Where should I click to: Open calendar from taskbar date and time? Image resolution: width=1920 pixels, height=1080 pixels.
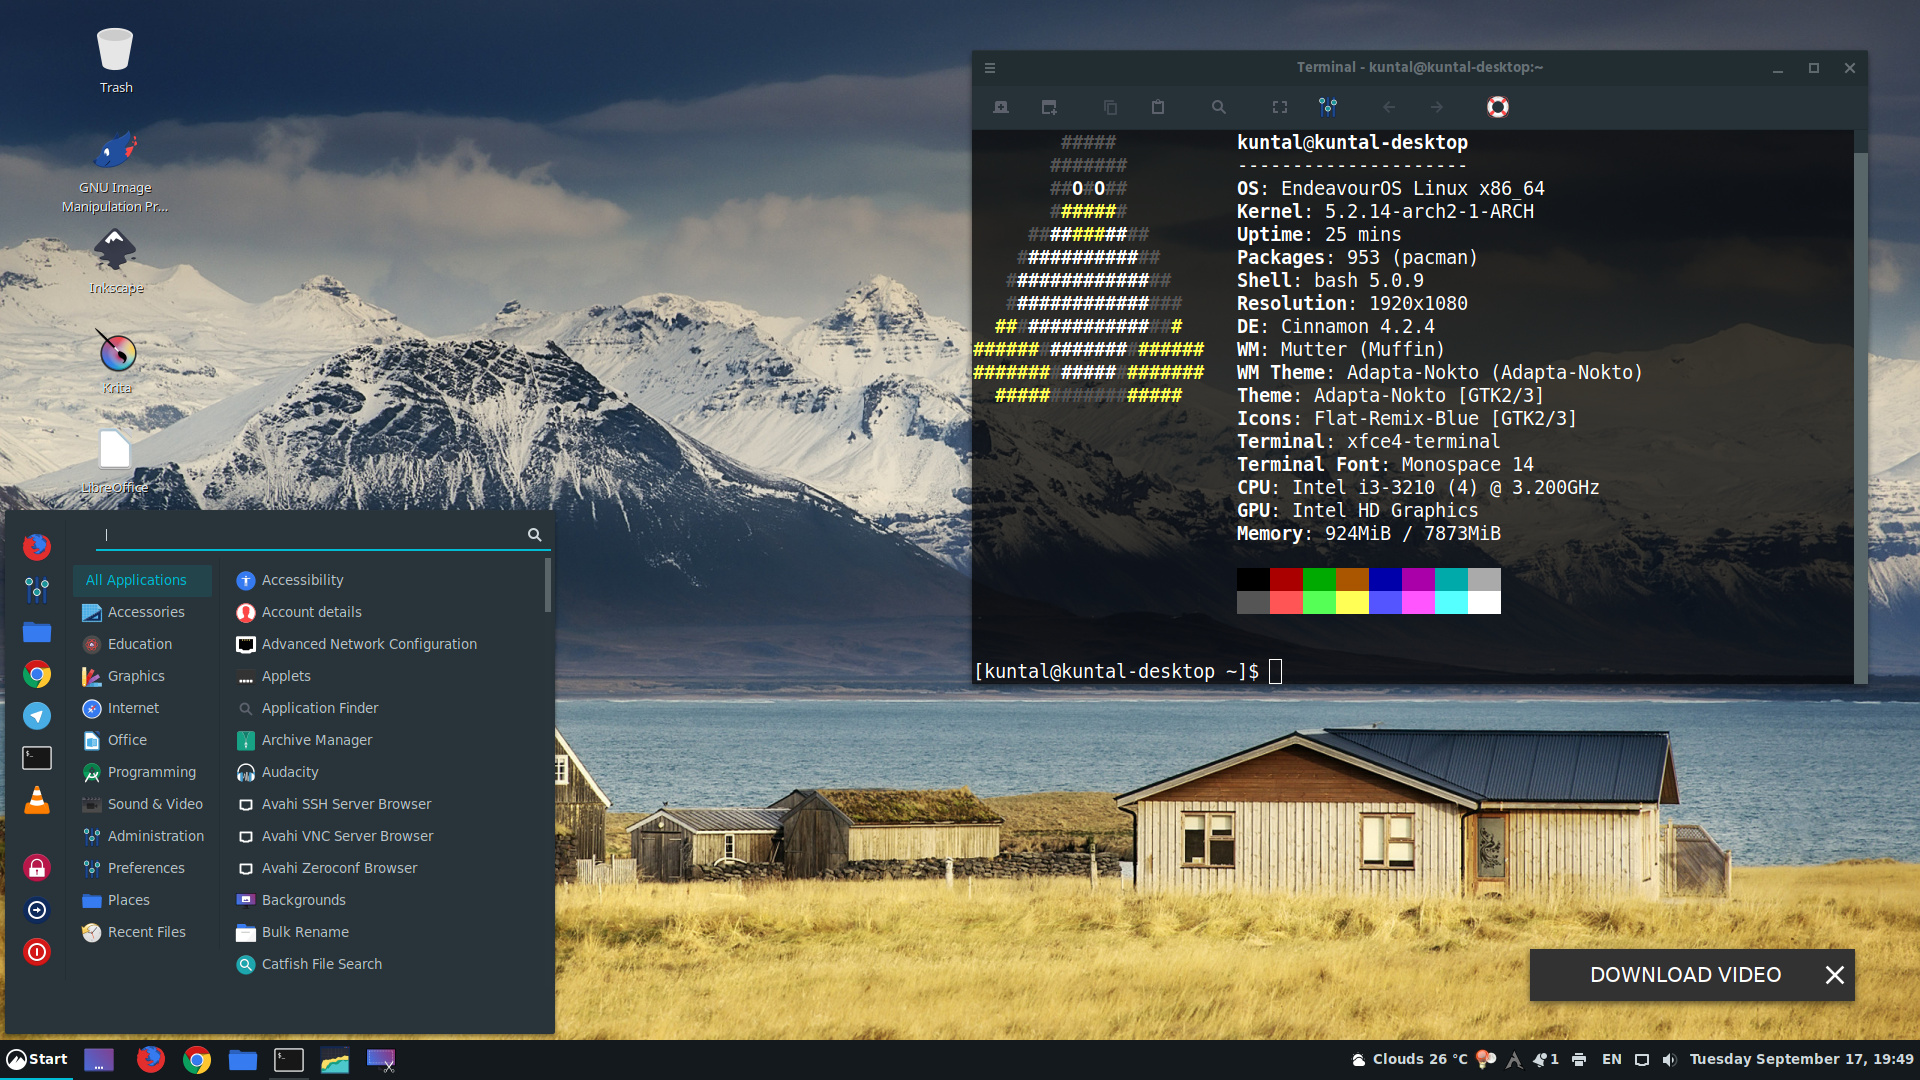coord(1801,1060)
